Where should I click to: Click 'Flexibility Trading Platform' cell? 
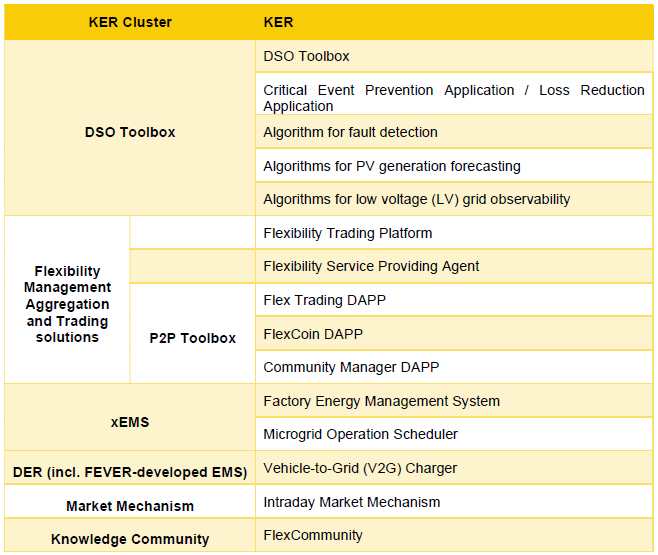(x=454, y=233)
